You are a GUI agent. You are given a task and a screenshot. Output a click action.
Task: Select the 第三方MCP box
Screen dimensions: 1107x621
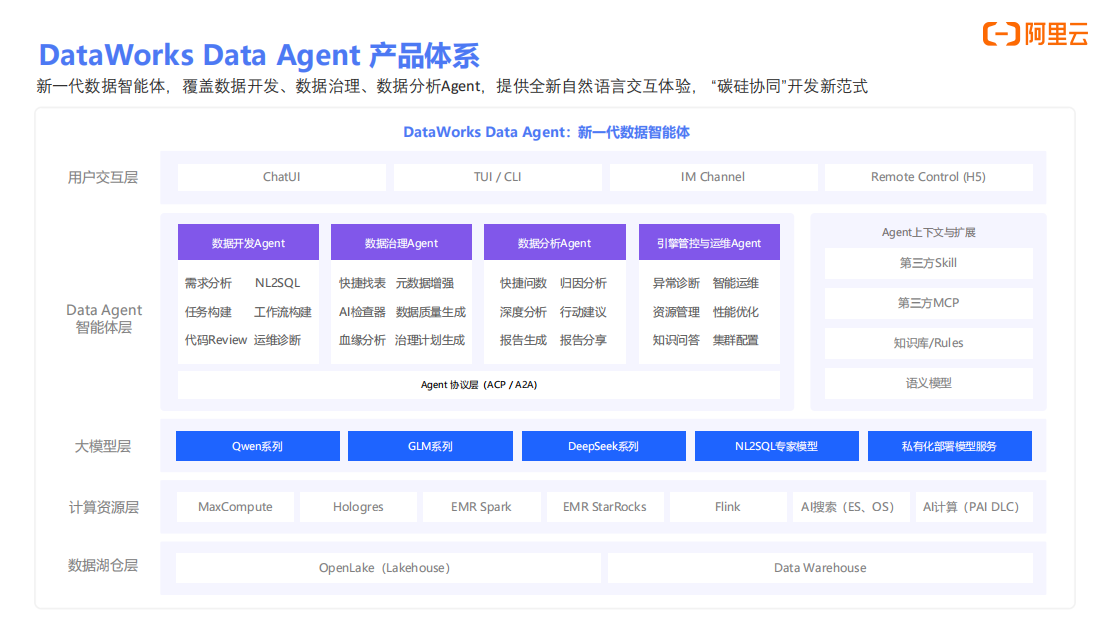[x=928, y=303]
